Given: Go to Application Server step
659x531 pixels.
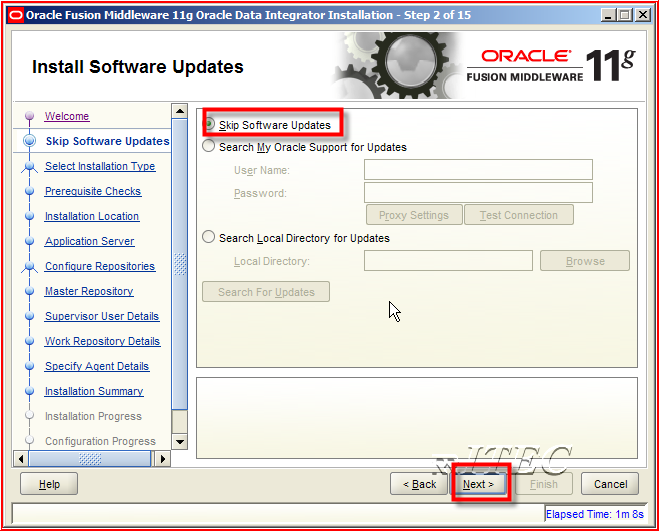Looking at the screenshot, I should [90, 241].
